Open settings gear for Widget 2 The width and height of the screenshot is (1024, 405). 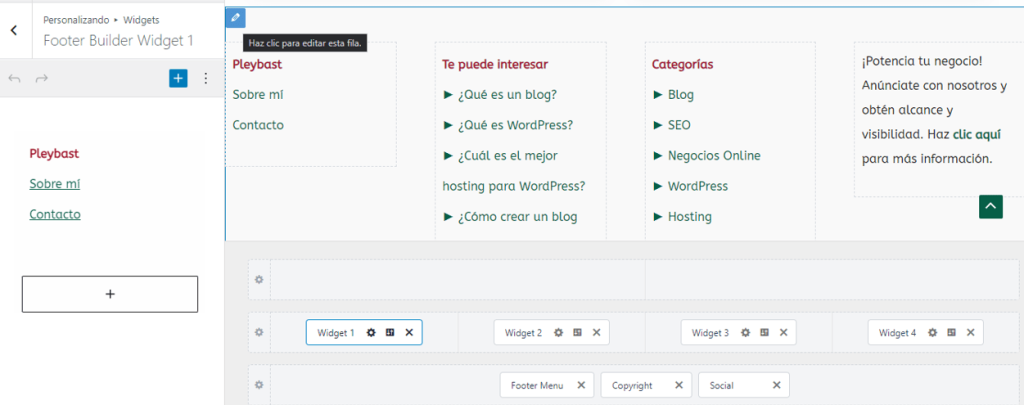click(x=558, y=332)
